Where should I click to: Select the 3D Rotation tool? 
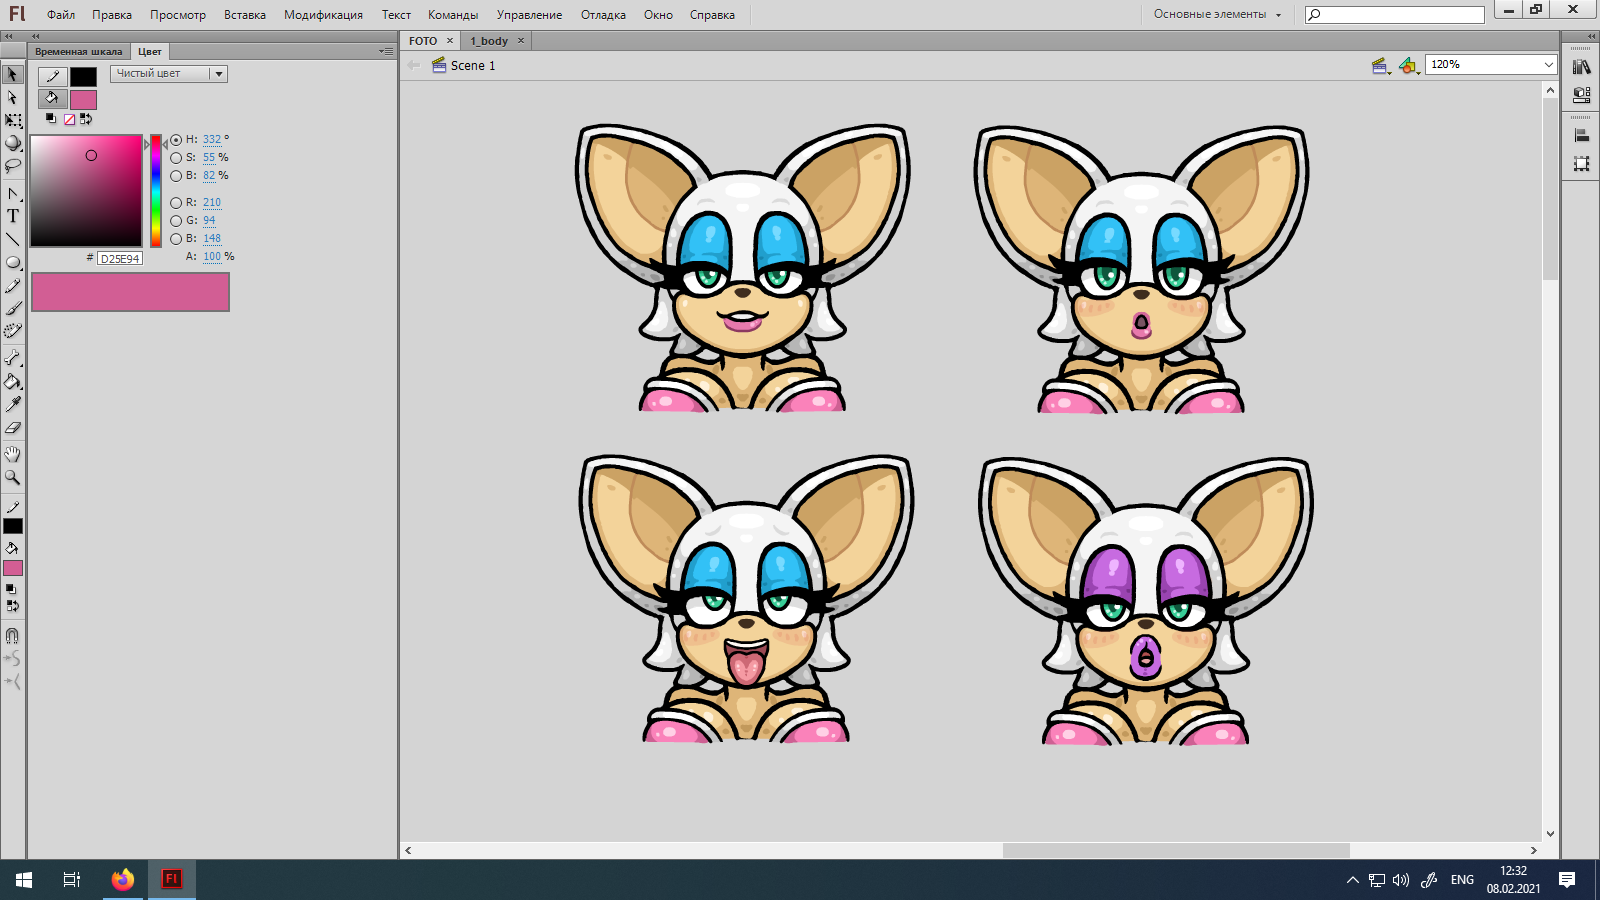[x=13, y=143]
